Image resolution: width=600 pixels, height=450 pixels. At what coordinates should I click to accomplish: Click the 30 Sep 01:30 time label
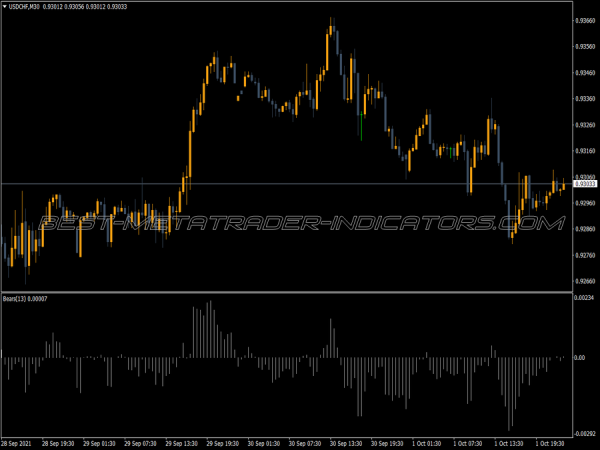pos(264,443)
